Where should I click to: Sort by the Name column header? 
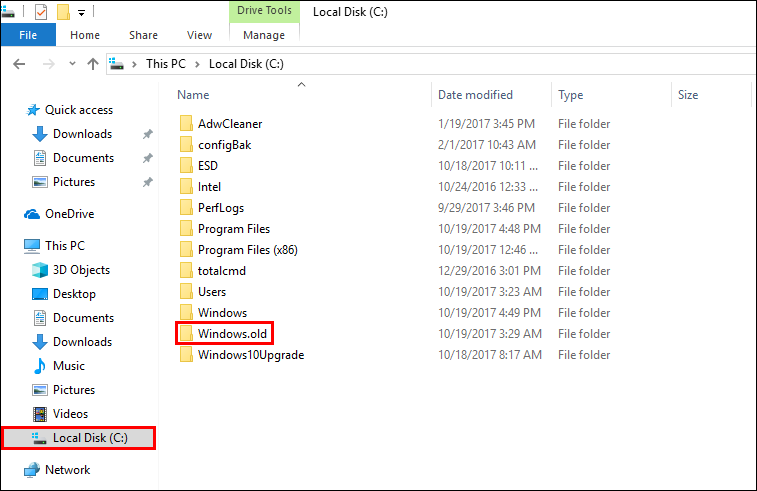(x=193, y=95)
